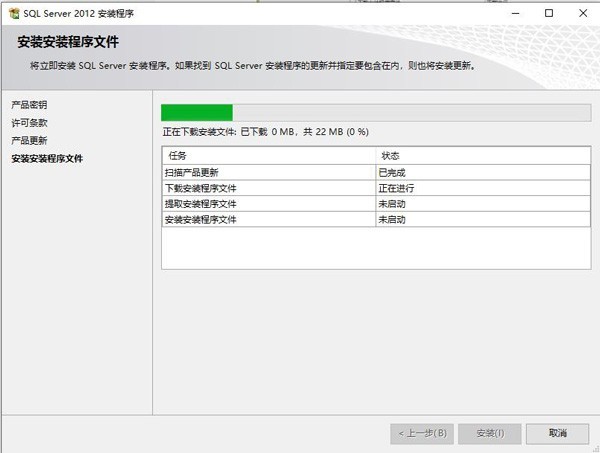
Task: Click the 未启动 status for 提取安装程序文件
Action: [483, 204]
